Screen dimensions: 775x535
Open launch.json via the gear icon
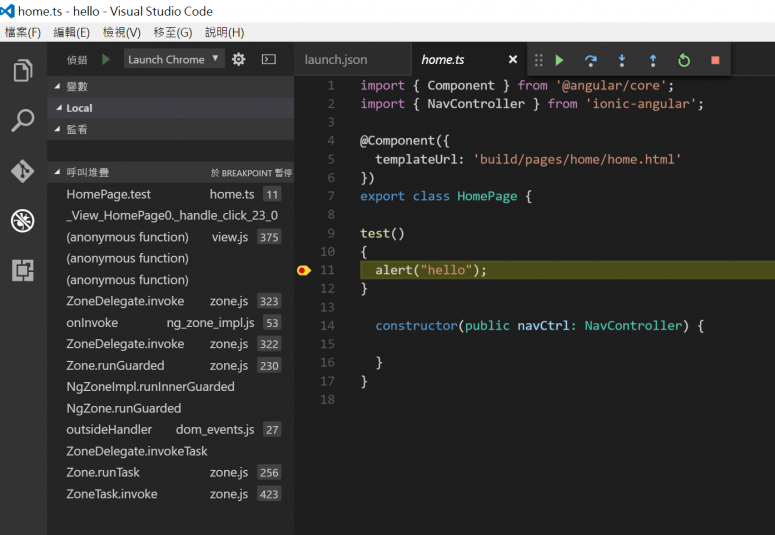point(238,59)
